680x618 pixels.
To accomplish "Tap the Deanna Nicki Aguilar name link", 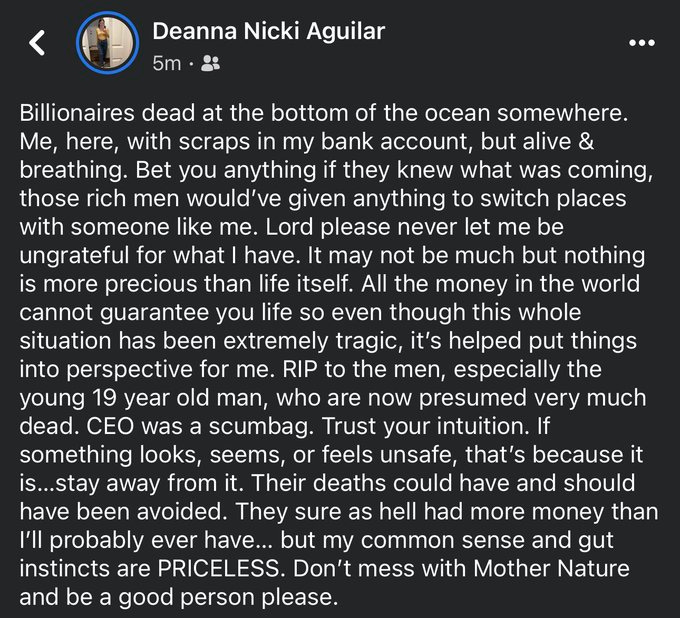I will point(268,32).
